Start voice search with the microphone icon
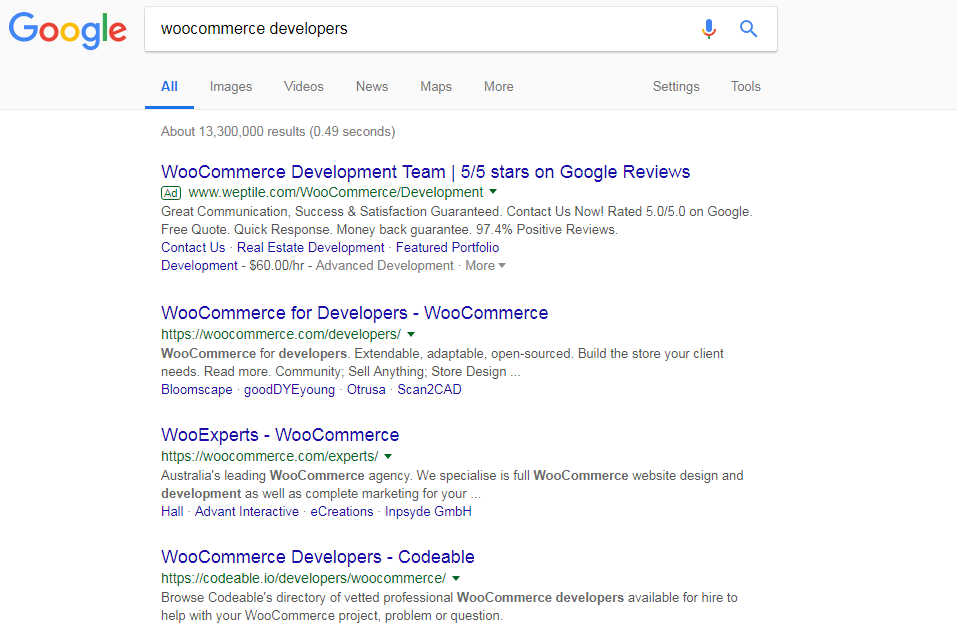Image resolution: width=957 pixels, height=635 pixels. tap(709, 29)
